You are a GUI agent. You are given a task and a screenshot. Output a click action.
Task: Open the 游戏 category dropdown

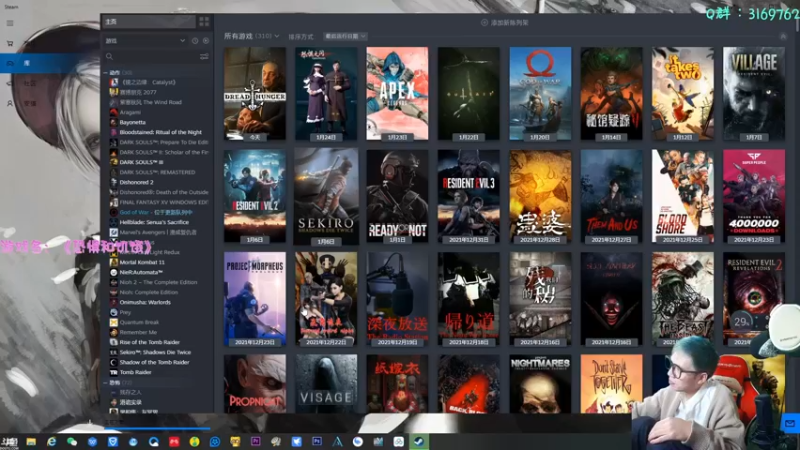click(145, 41)
